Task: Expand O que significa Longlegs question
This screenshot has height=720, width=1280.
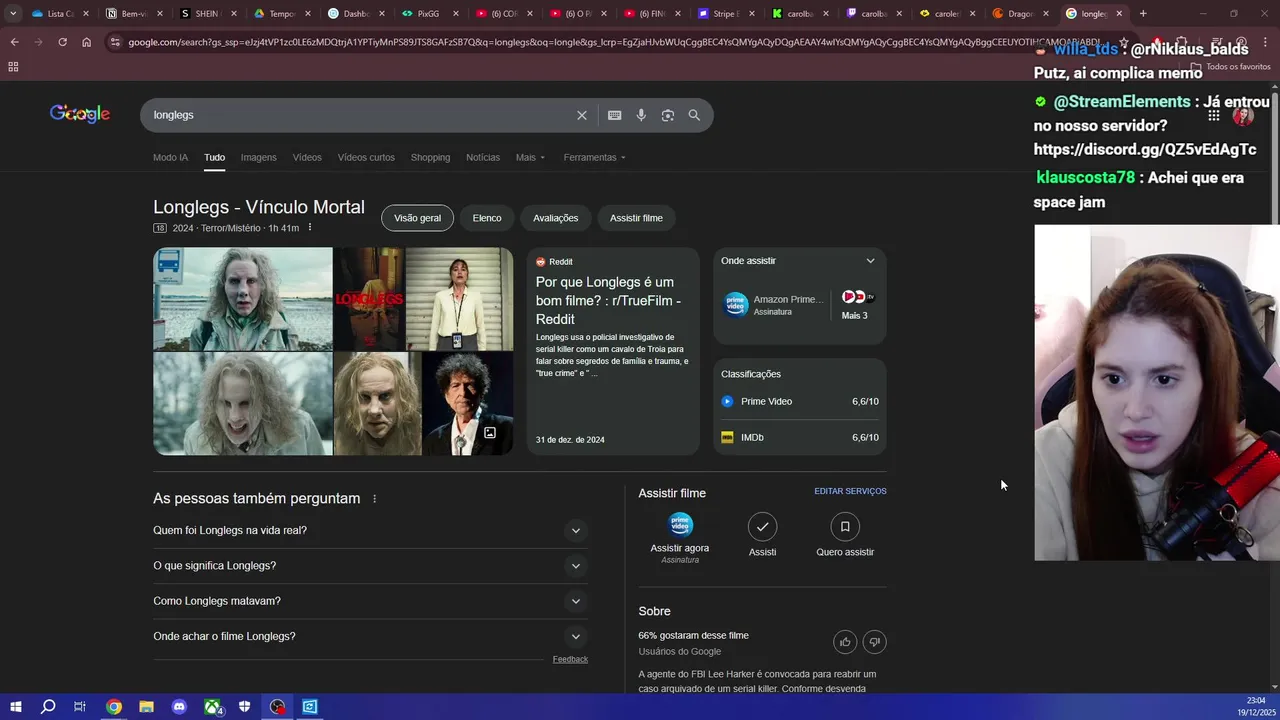Action: [x=369, y=566]
